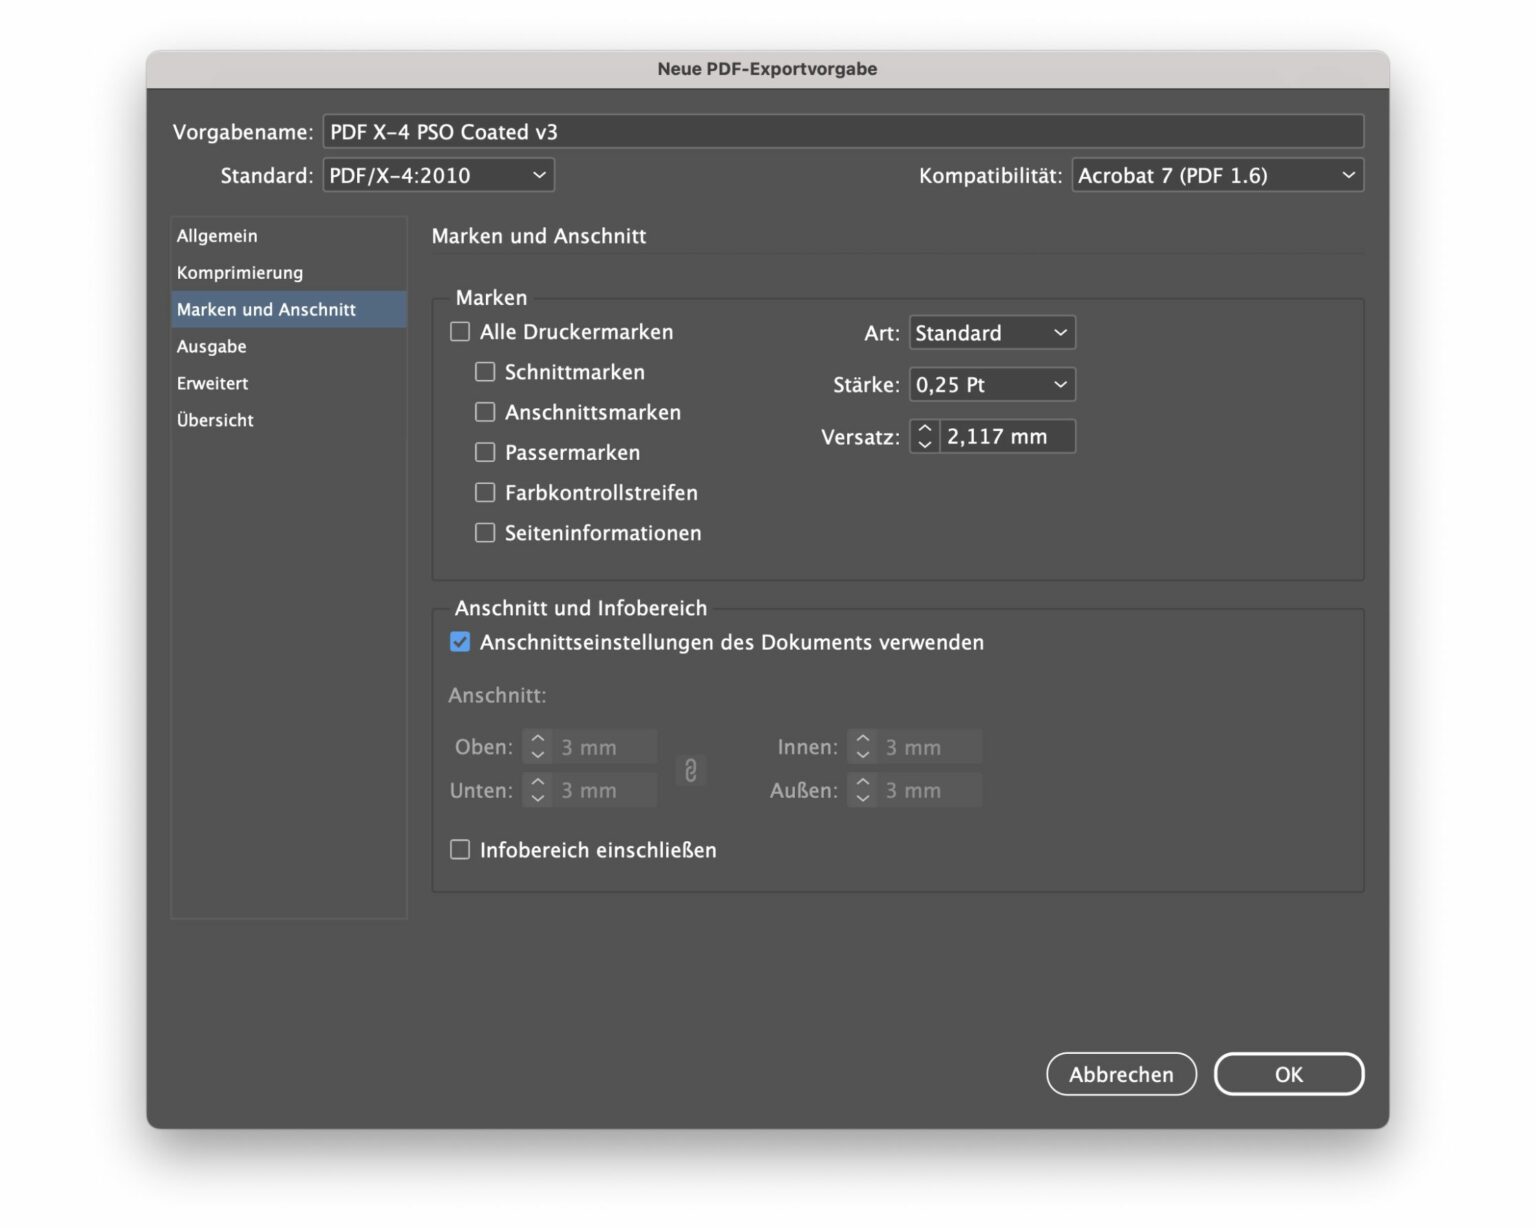Open the Standard PDF/X-4:2010 dropdown

click(x=438, y=175)
